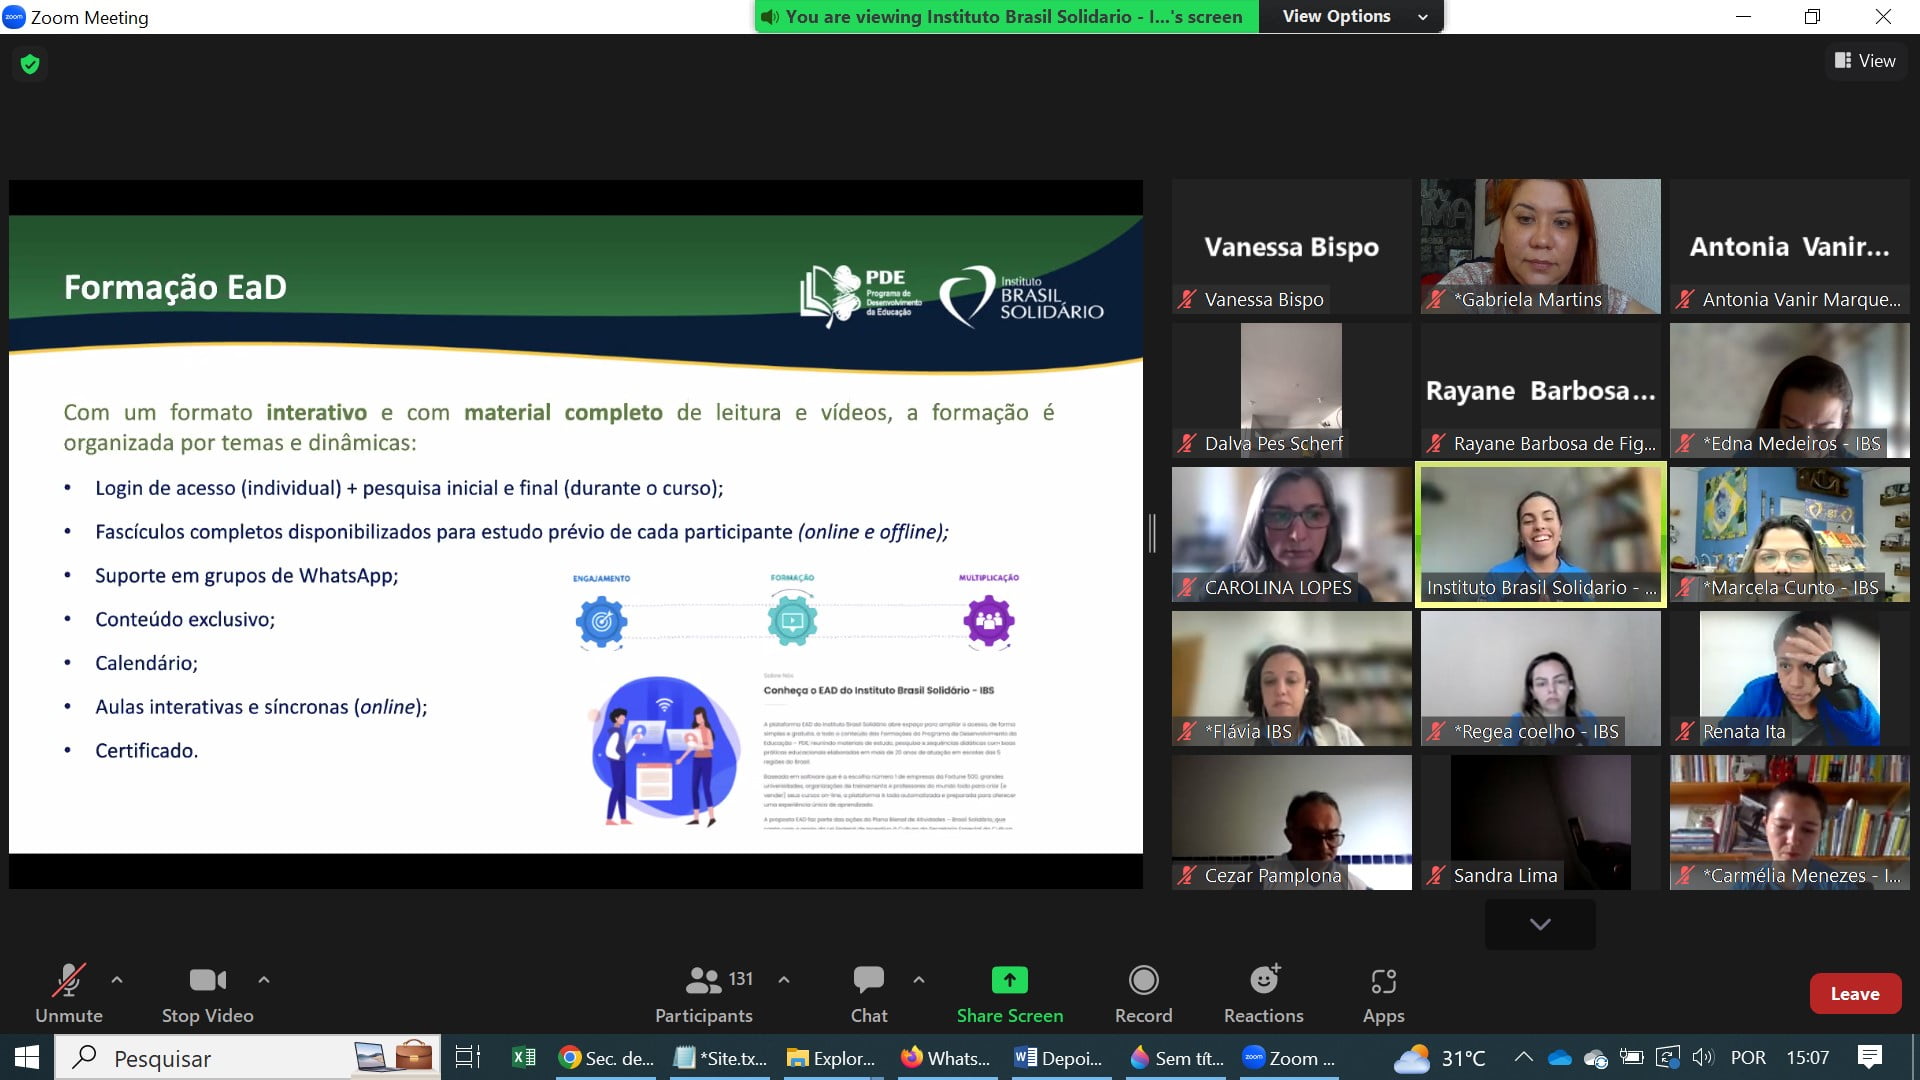Start recording with the Record icon
The width and height of the screenshot is (1920, 1080).
[x=1143, y=980]
